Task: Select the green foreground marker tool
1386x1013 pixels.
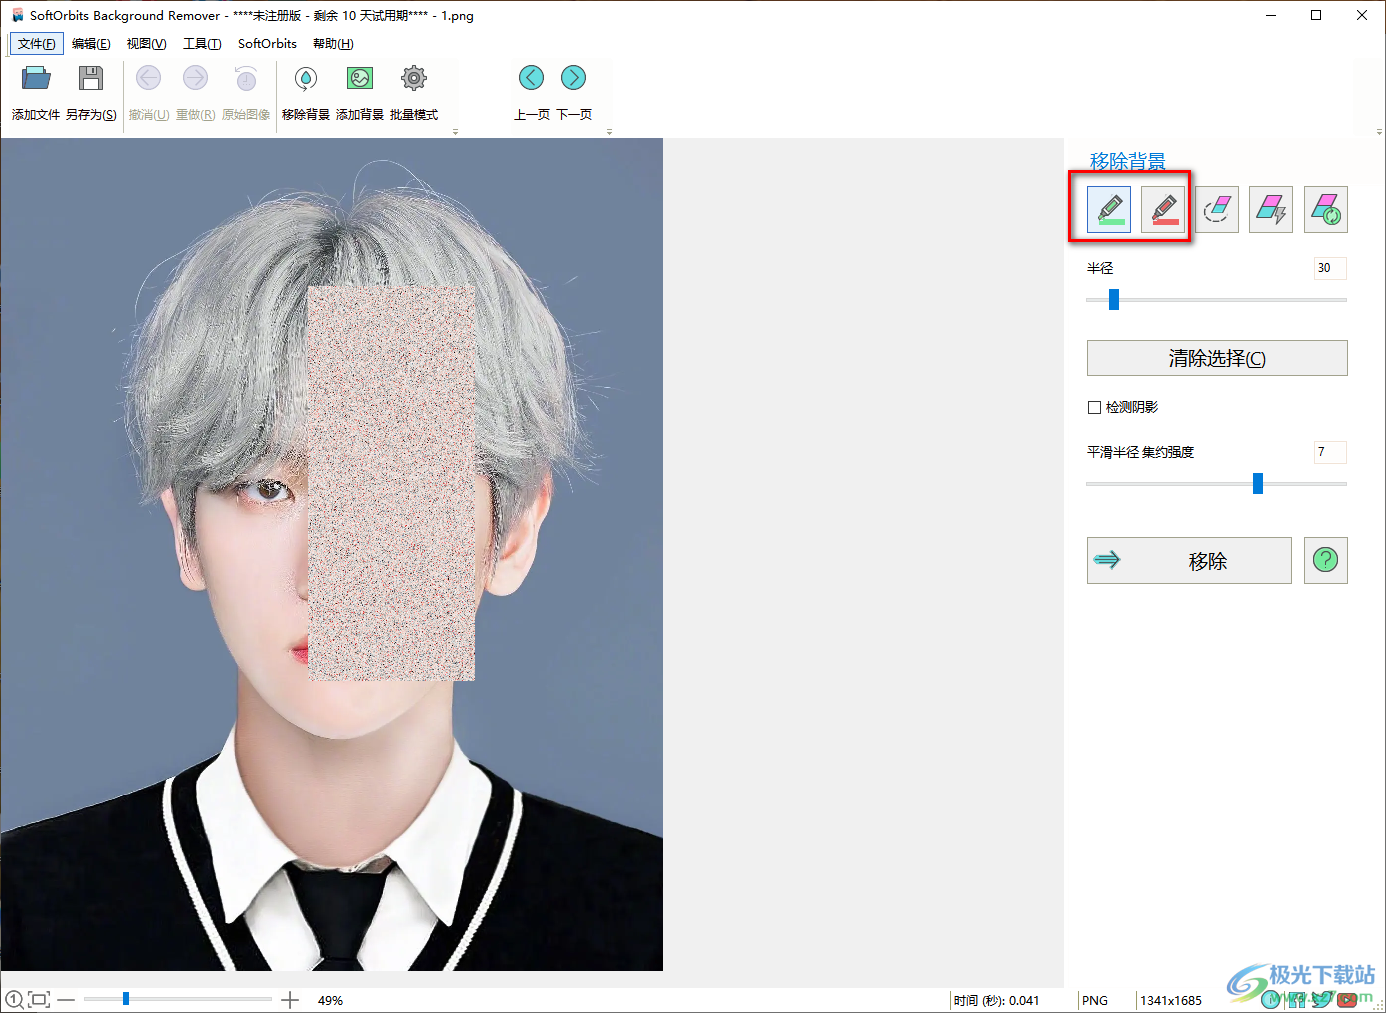Action: (1109, 209)
